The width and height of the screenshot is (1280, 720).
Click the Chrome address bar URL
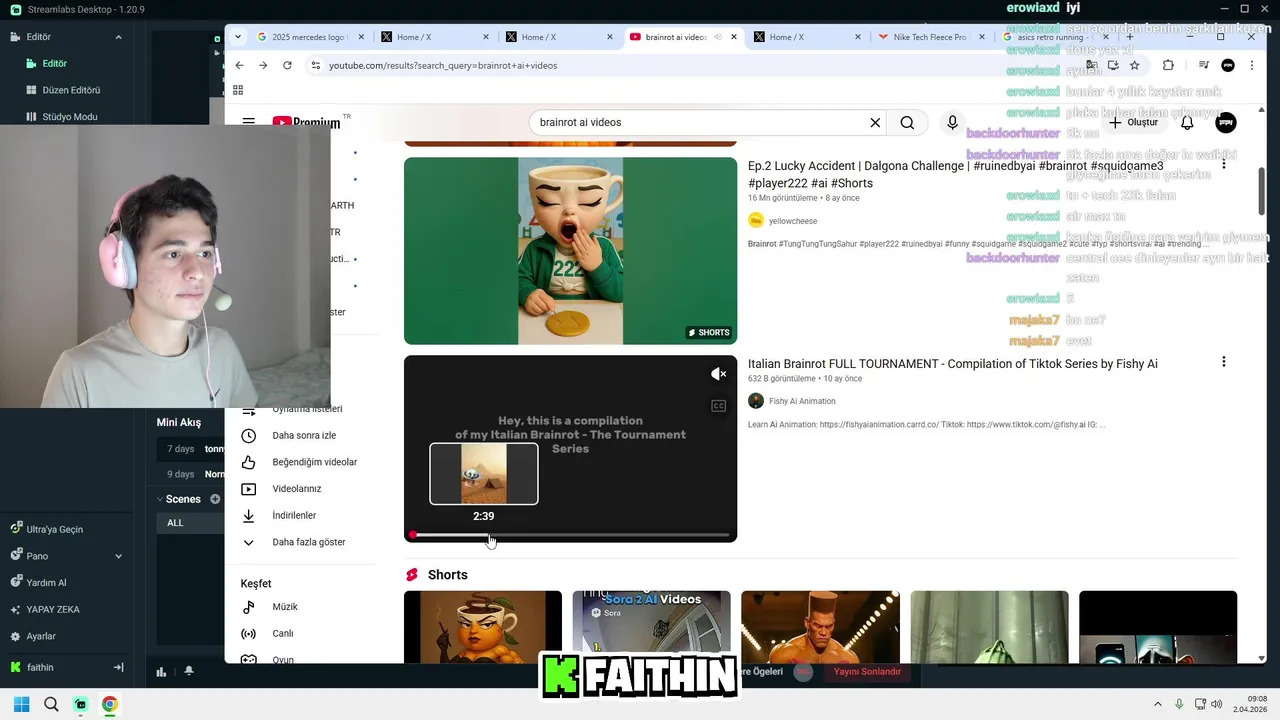[443, 65]
